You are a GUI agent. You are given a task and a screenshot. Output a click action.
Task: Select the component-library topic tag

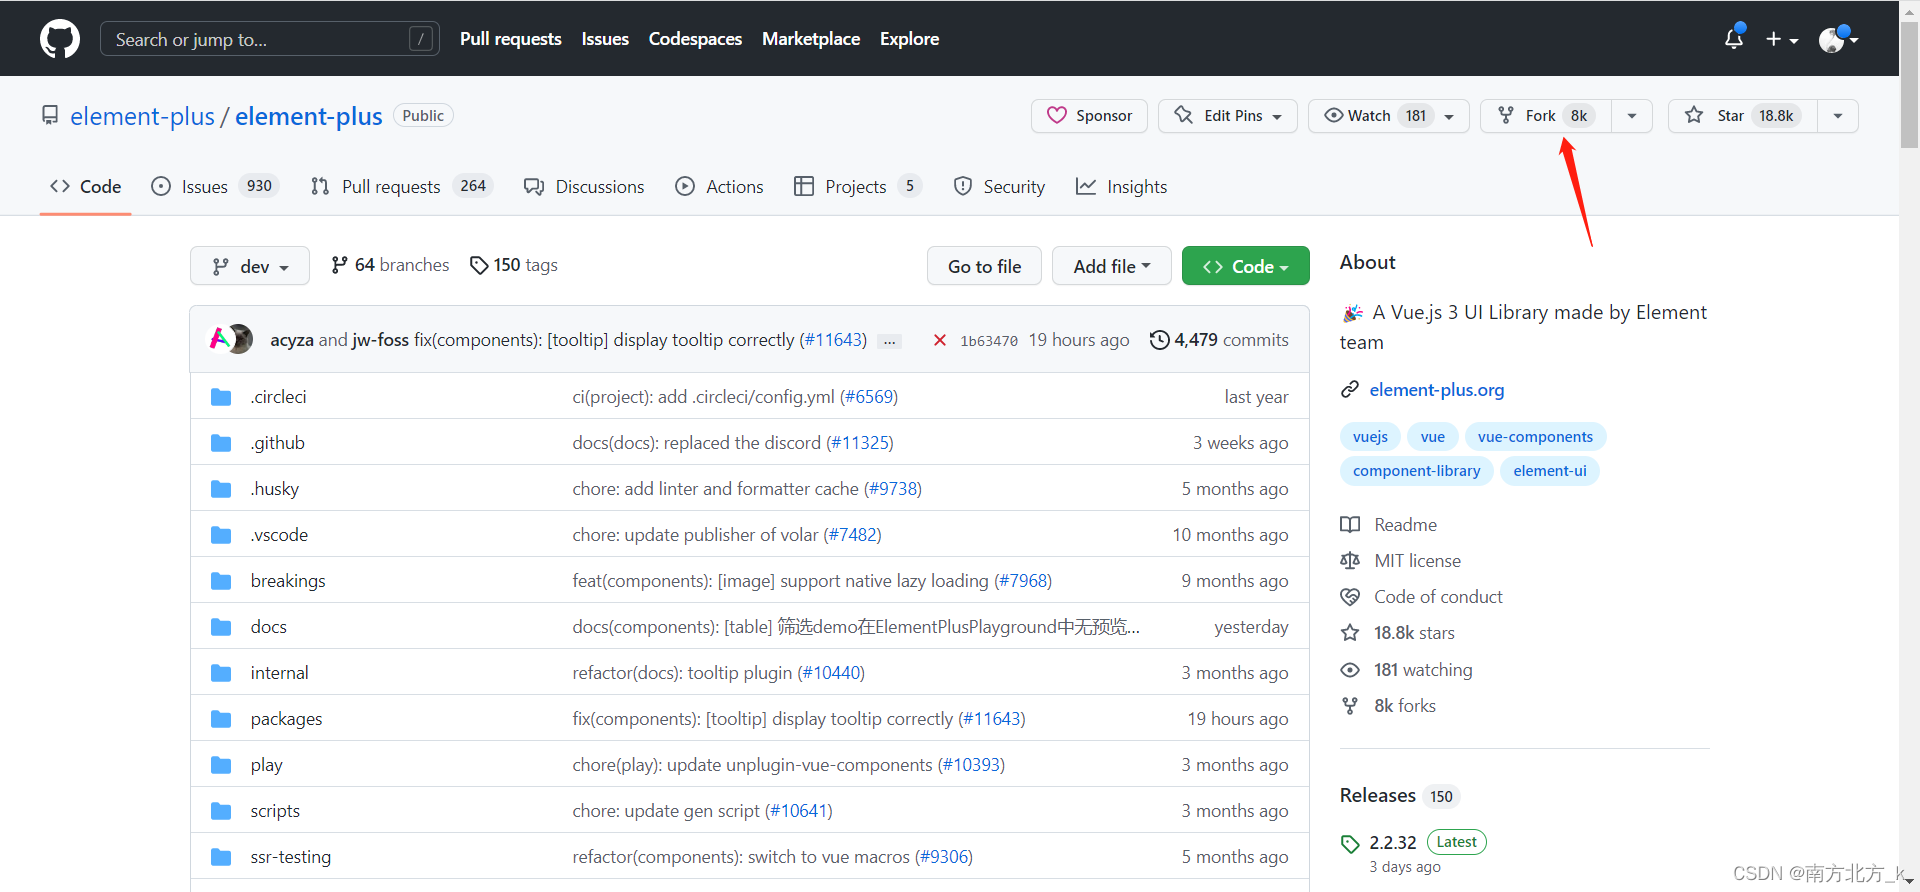(1416, 471)
